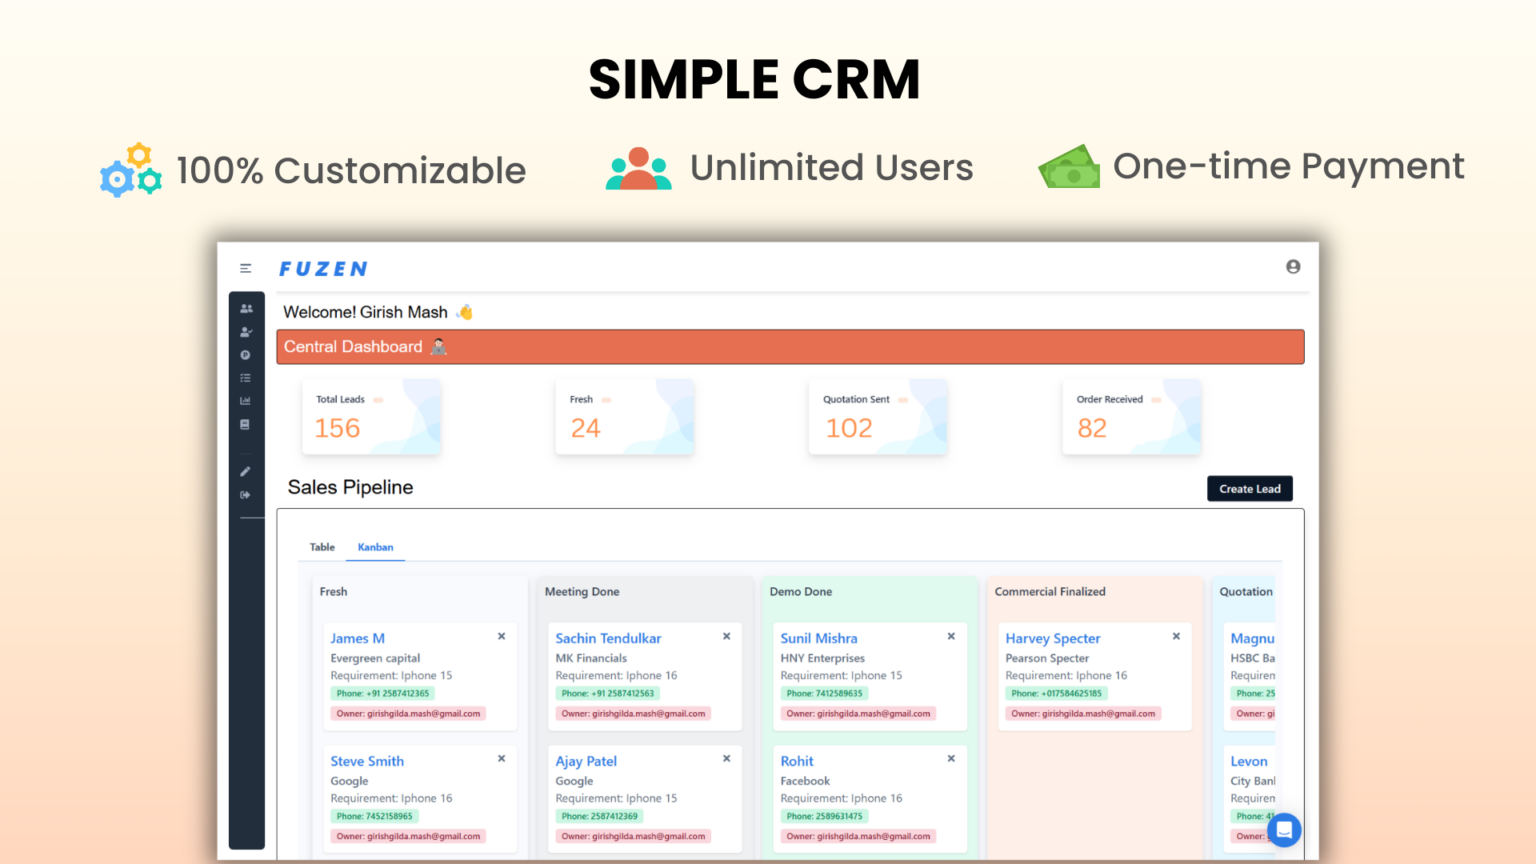Click owner email tag on James M card
This screenshot has height=864, width=1536.
point(408,714)
